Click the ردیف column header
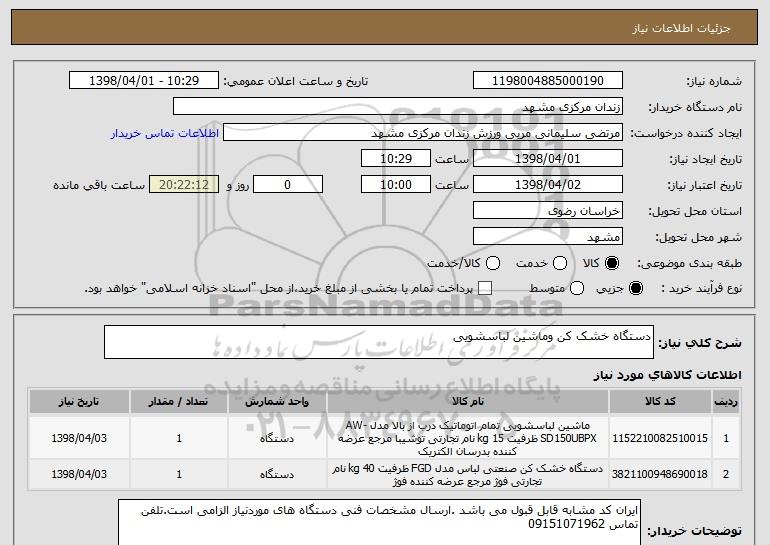 726,402
